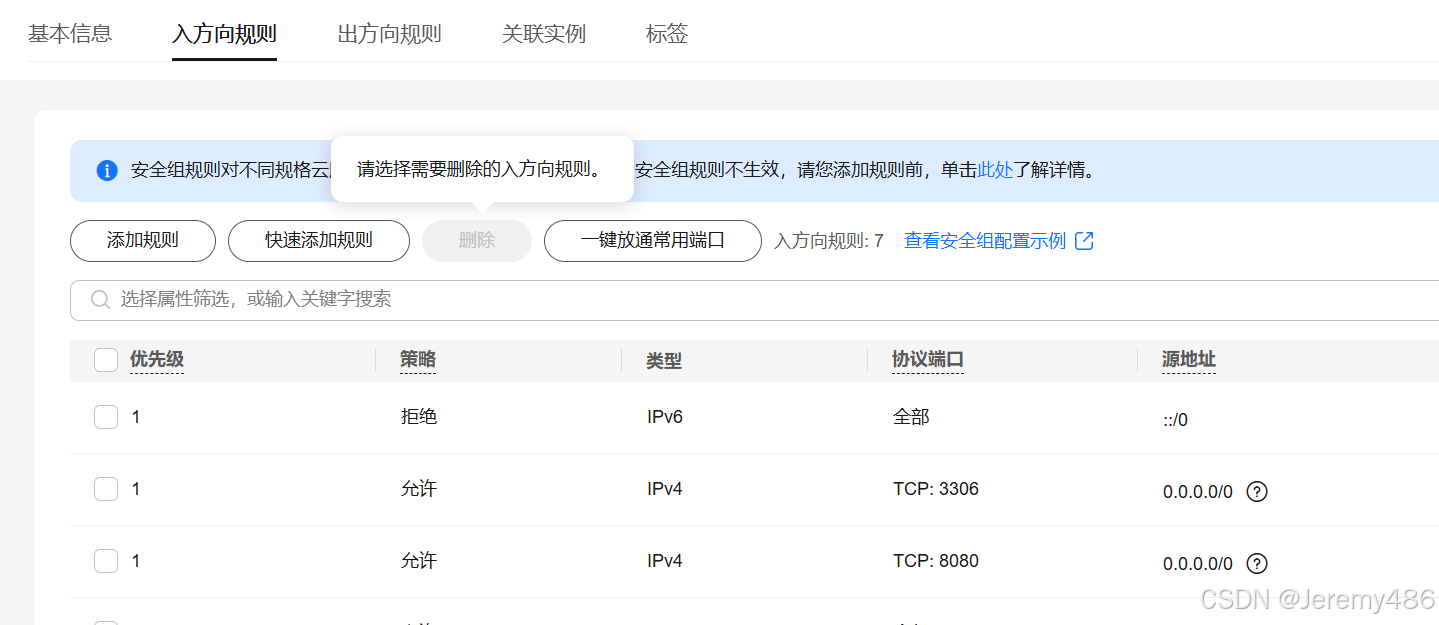Go to the 标签 tab
Viewport: 1439px width, 625px height.
[667, 34]
